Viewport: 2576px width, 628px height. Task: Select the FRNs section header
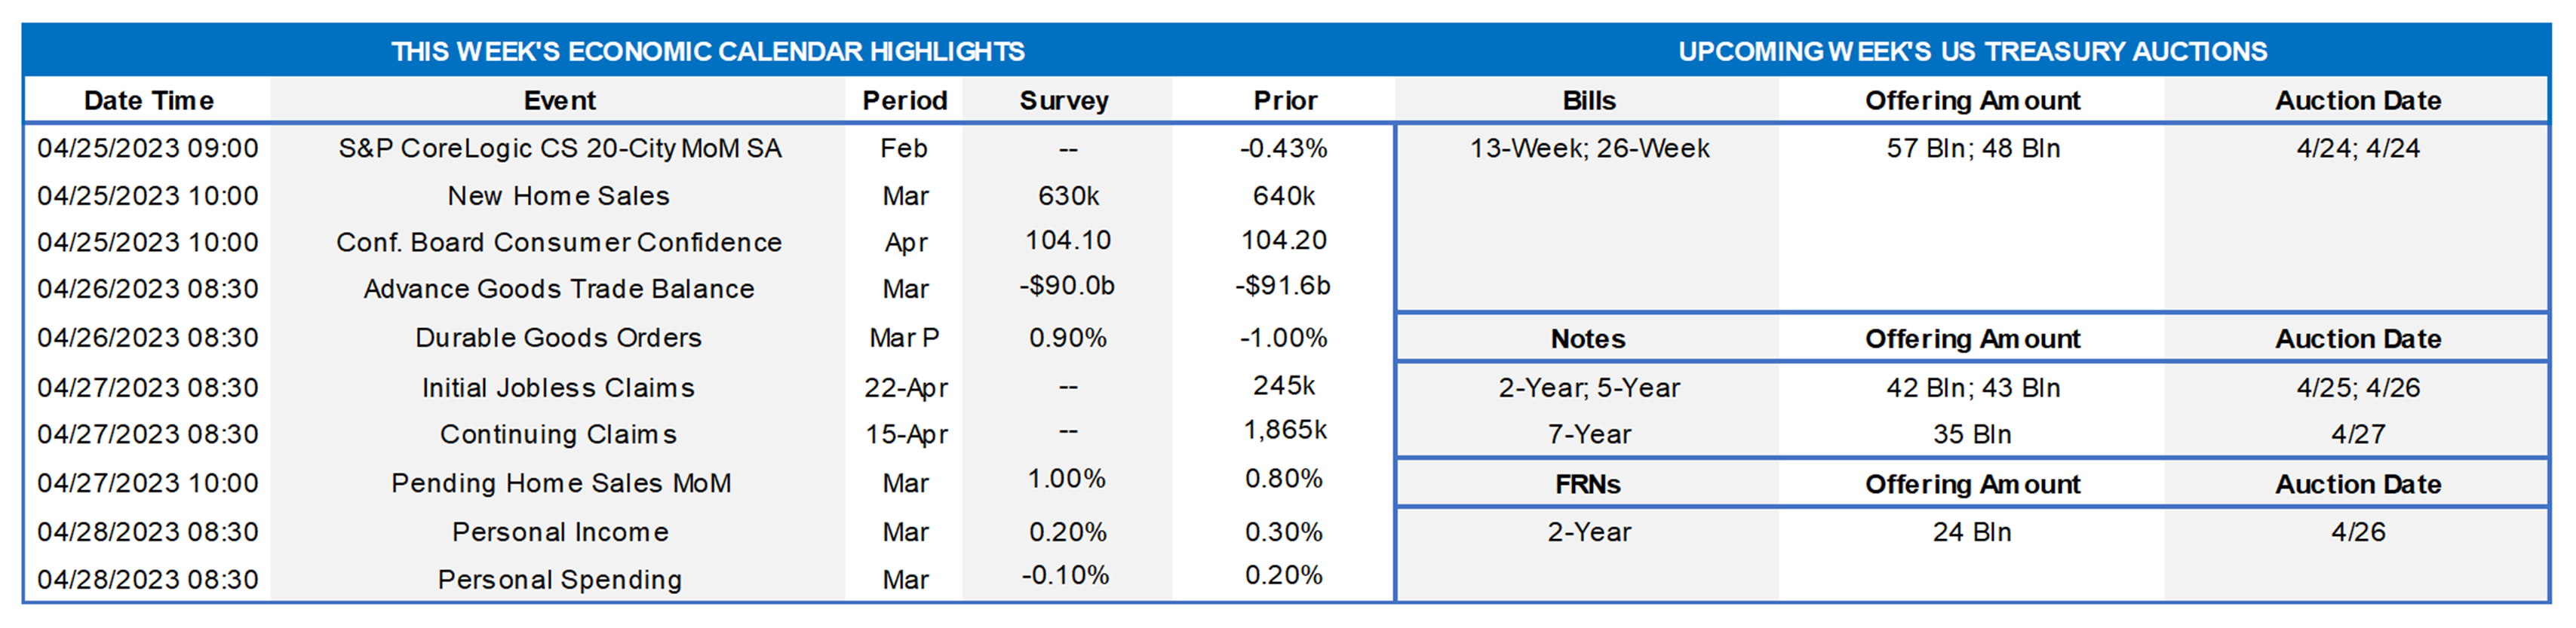click(x=1588, y=485)
